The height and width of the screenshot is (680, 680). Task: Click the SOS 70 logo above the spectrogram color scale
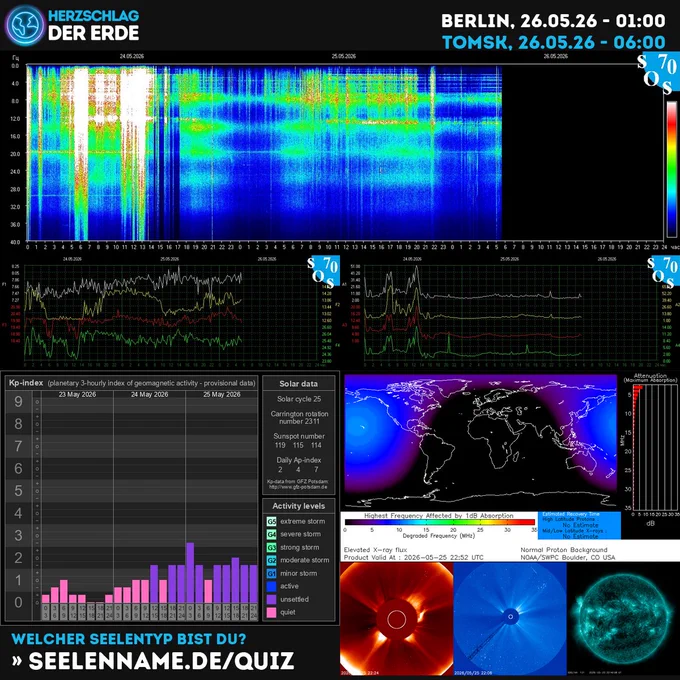pos(657,72)
